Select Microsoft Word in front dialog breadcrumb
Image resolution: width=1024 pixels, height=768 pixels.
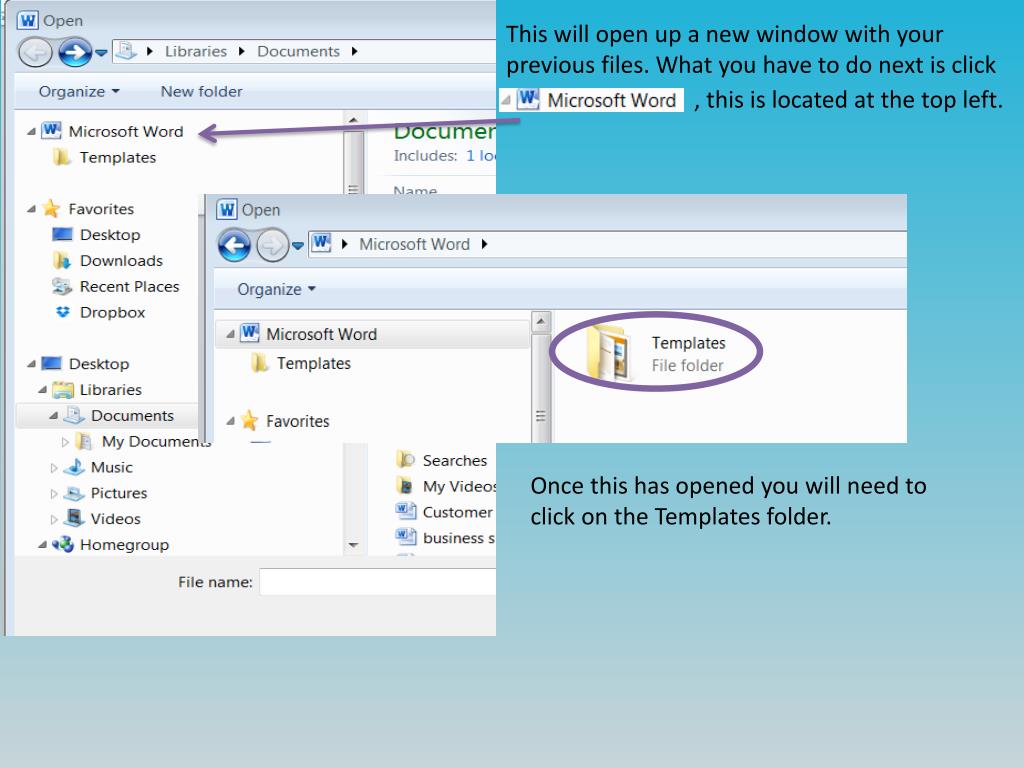coord(414,244)
